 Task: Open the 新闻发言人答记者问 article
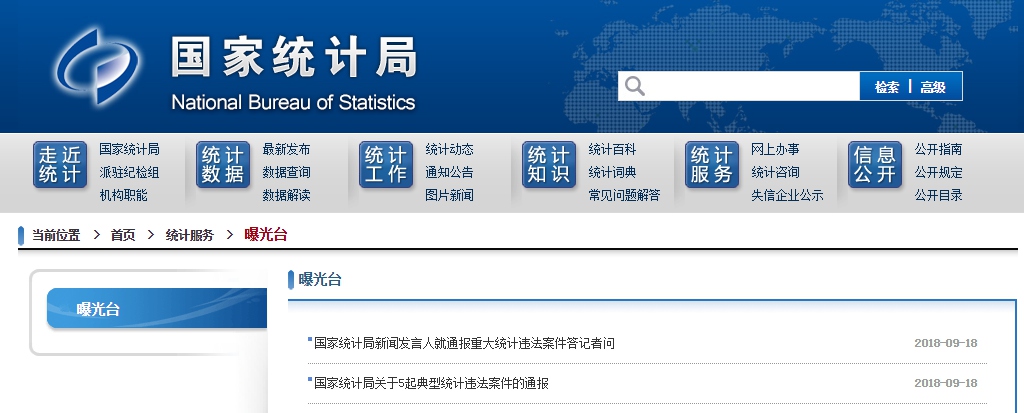pos(464,343)
